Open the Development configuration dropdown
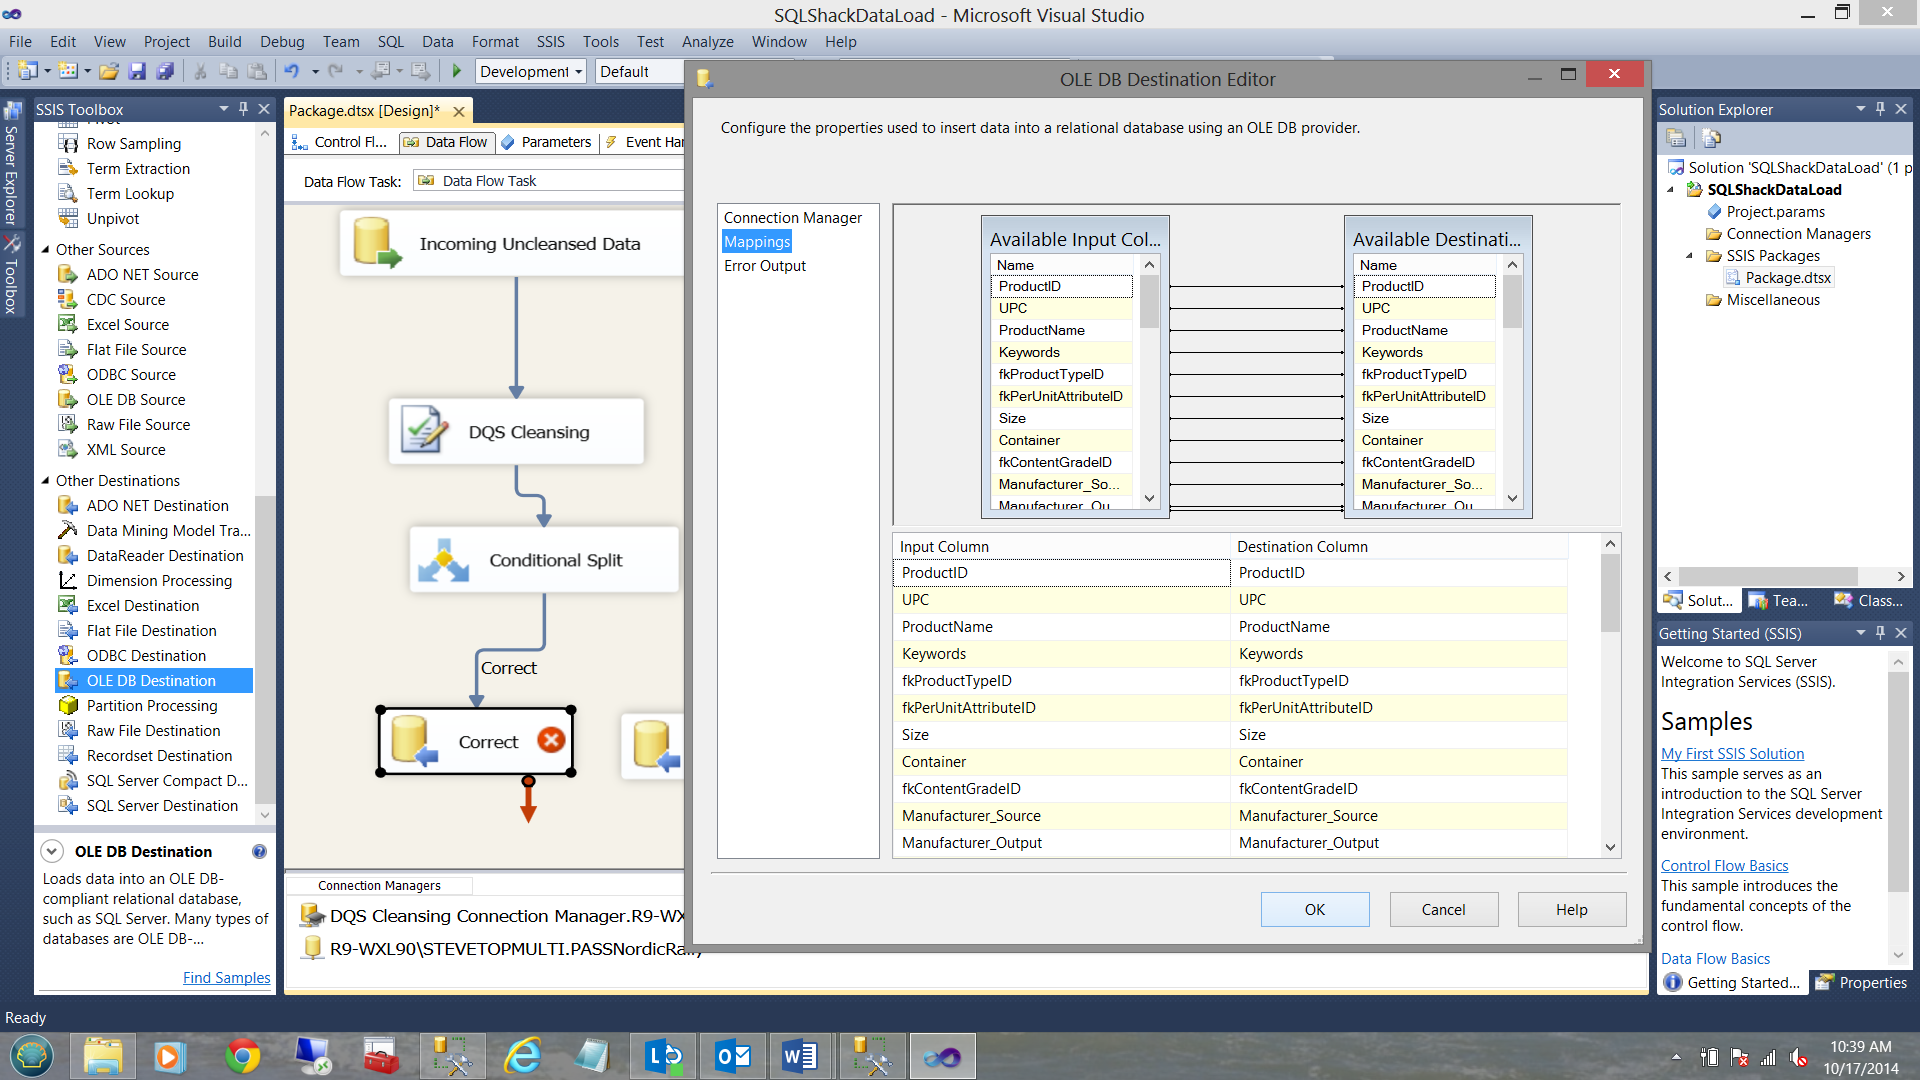 [577, 71]
